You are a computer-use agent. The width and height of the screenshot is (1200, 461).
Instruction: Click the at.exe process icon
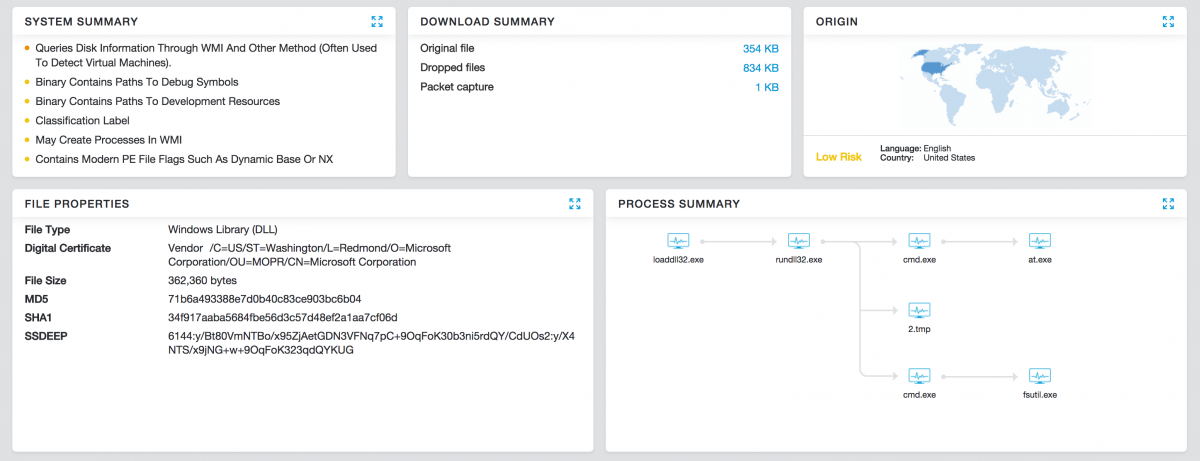[1040, 241]
